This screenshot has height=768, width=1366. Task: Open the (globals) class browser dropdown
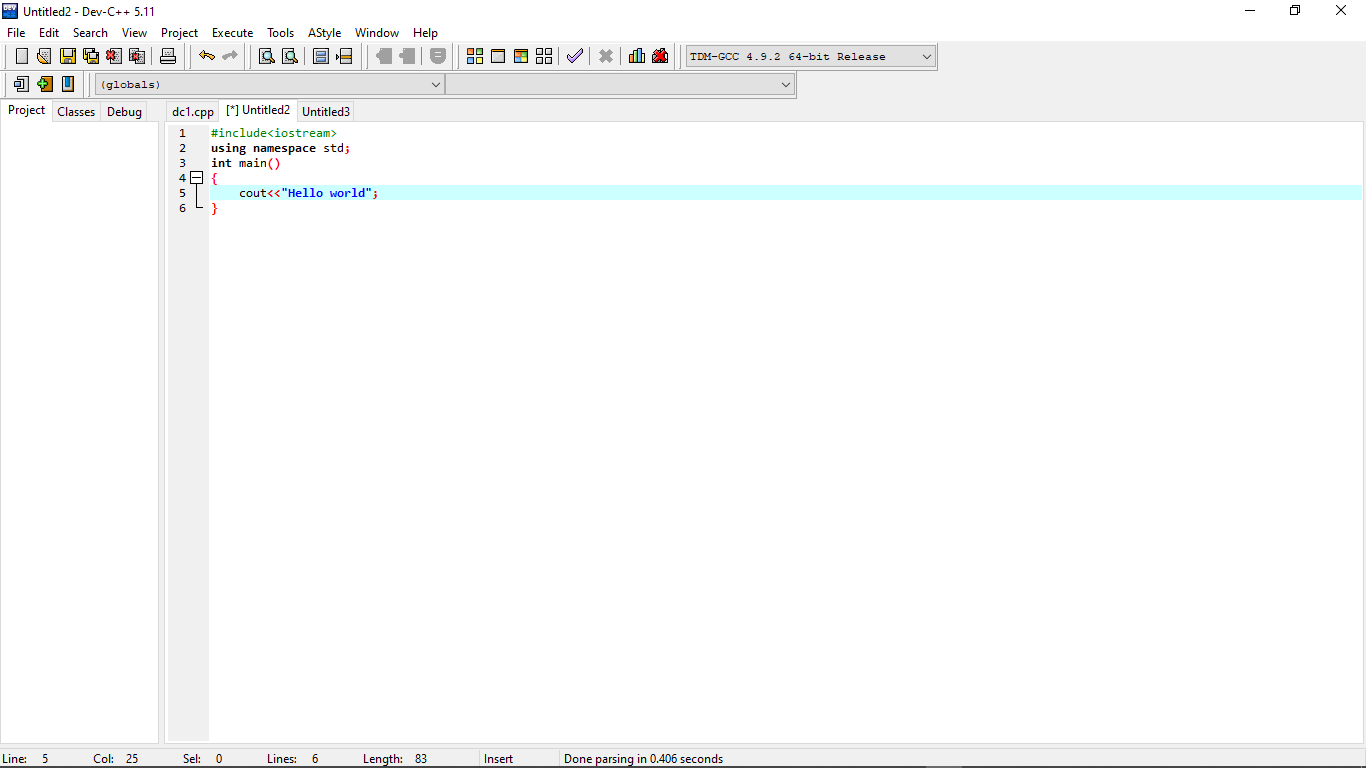pyautogui.click(x=435, y=84)
